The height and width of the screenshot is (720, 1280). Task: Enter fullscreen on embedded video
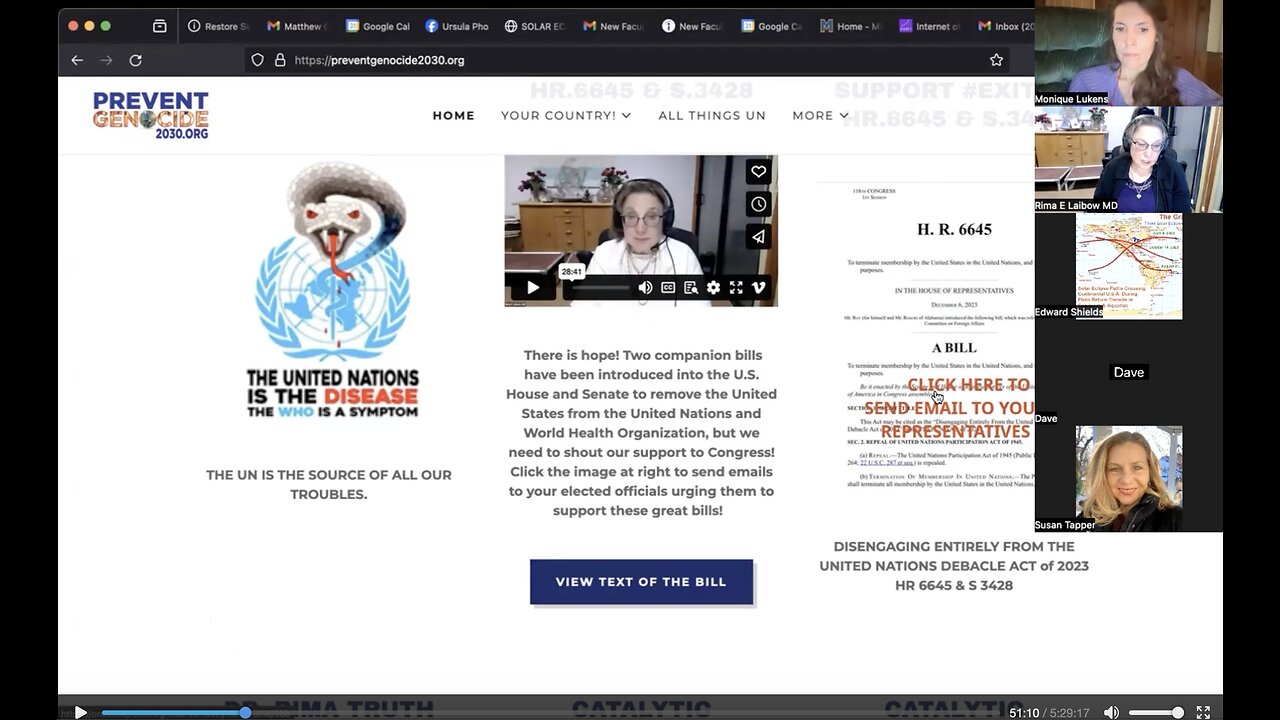736,288
